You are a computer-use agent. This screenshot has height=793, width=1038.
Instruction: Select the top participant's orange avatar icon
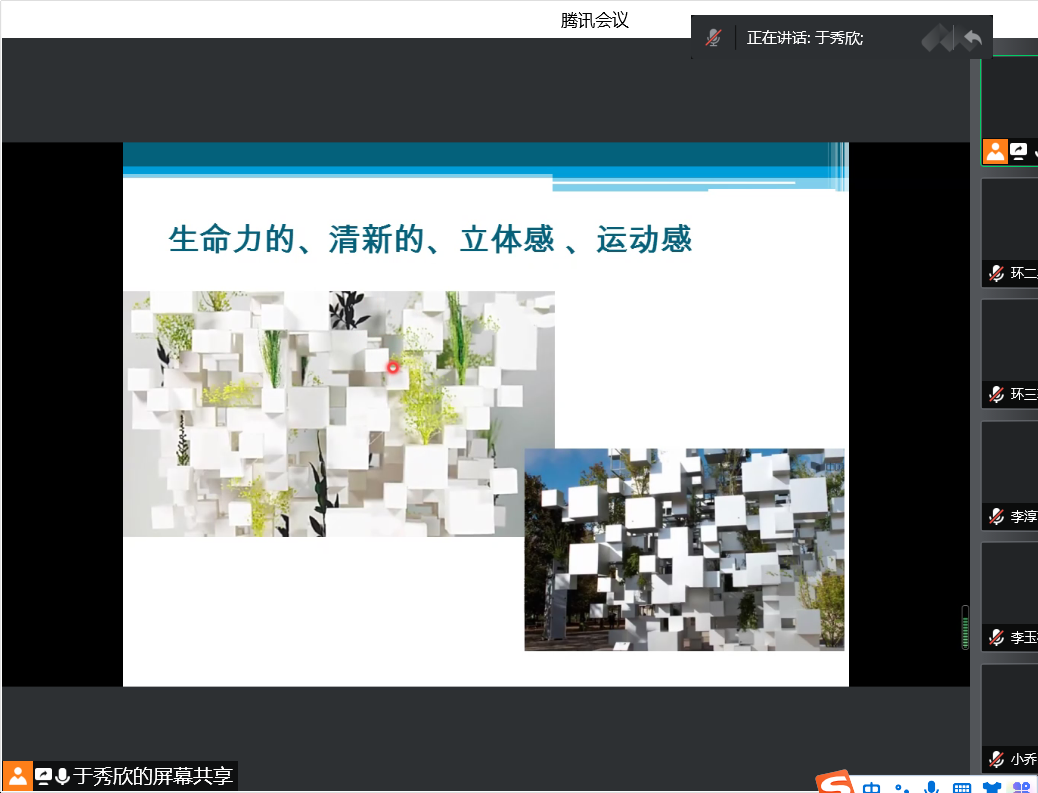(995, 152)
